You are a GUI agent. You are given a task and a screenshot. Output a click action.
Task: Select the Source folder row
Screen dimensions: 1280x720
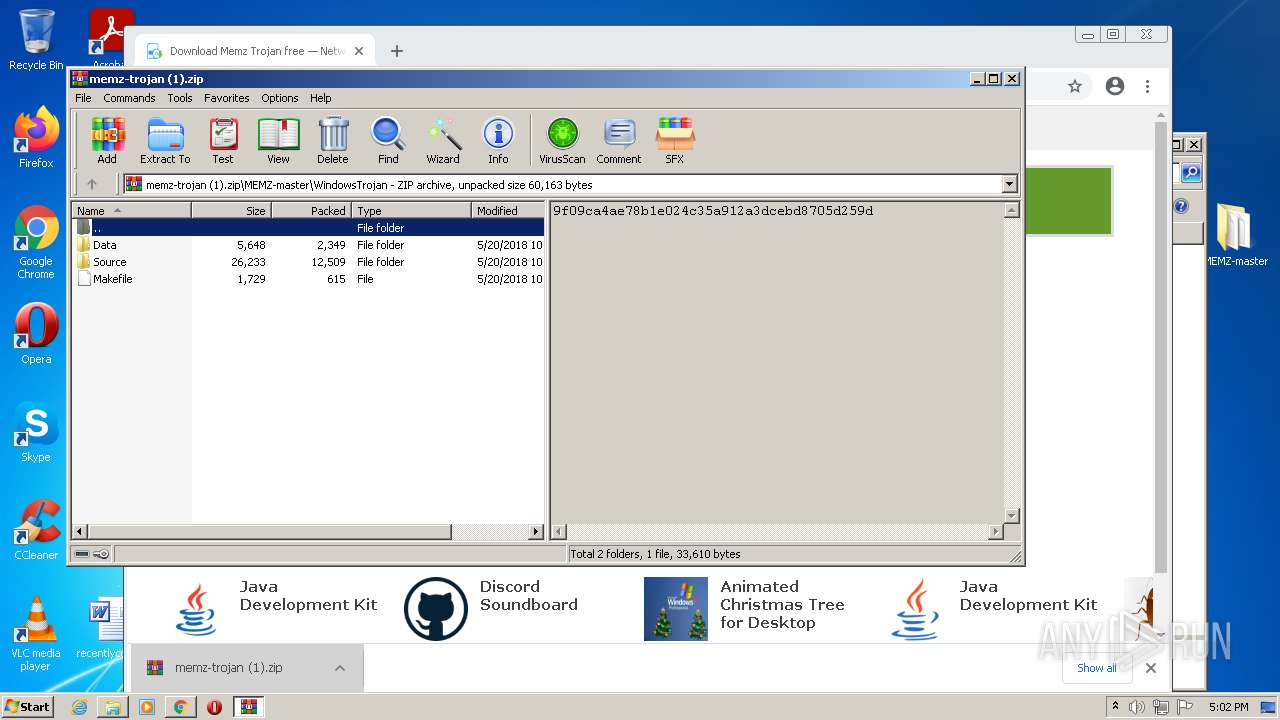tap(308, 262)
